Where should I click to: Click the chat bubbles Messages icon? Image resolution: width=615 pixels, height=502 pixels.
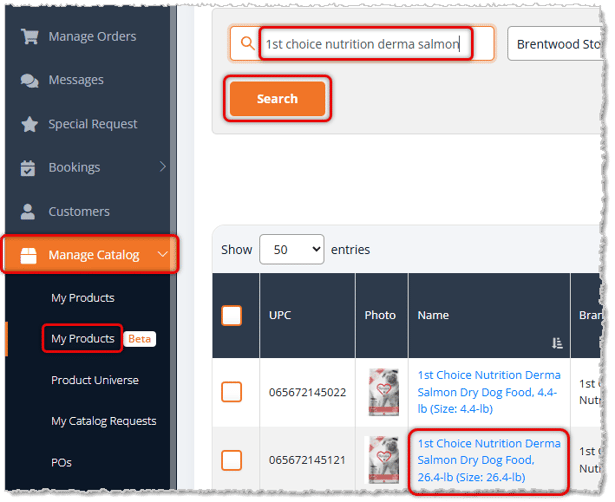[x=29, y=80]
